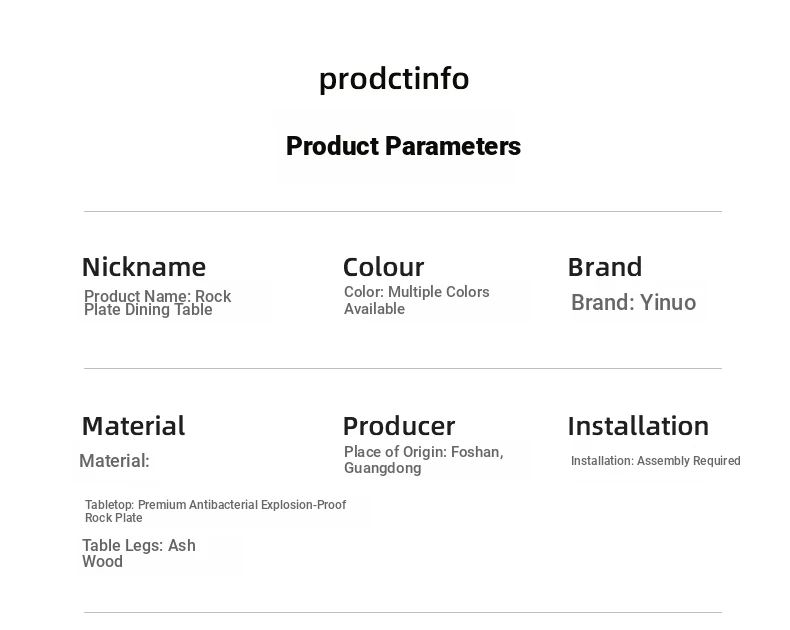Select Table Legs: Ash Wood text
The width and height of the screenshot is (790, 630).
(x=139, y=553)
